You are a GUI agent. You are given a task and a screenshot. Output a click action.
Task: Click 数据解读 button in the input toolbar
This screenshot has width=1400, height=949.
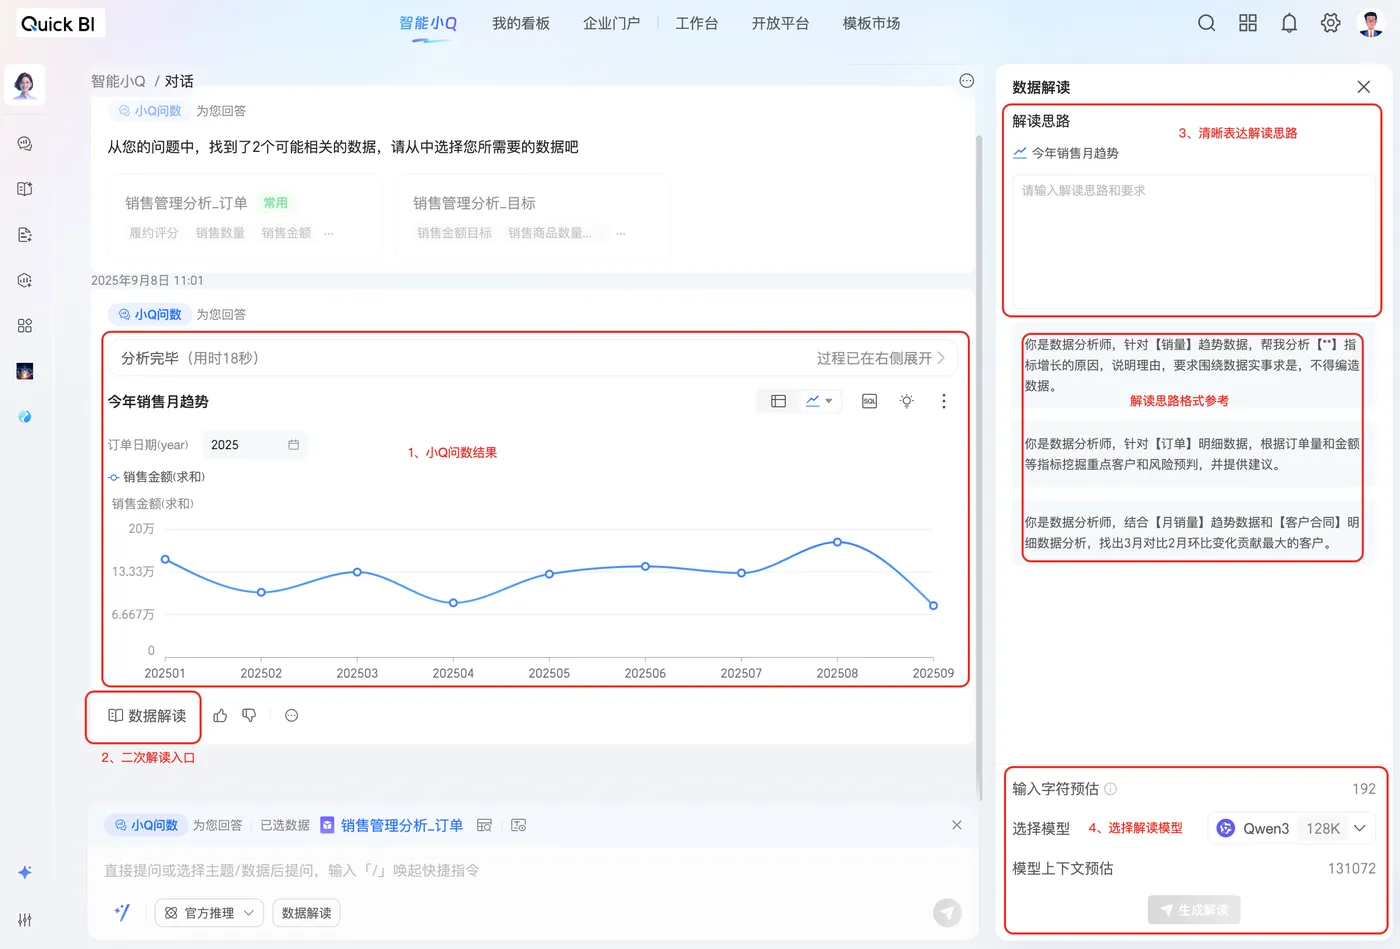[306, 913]
